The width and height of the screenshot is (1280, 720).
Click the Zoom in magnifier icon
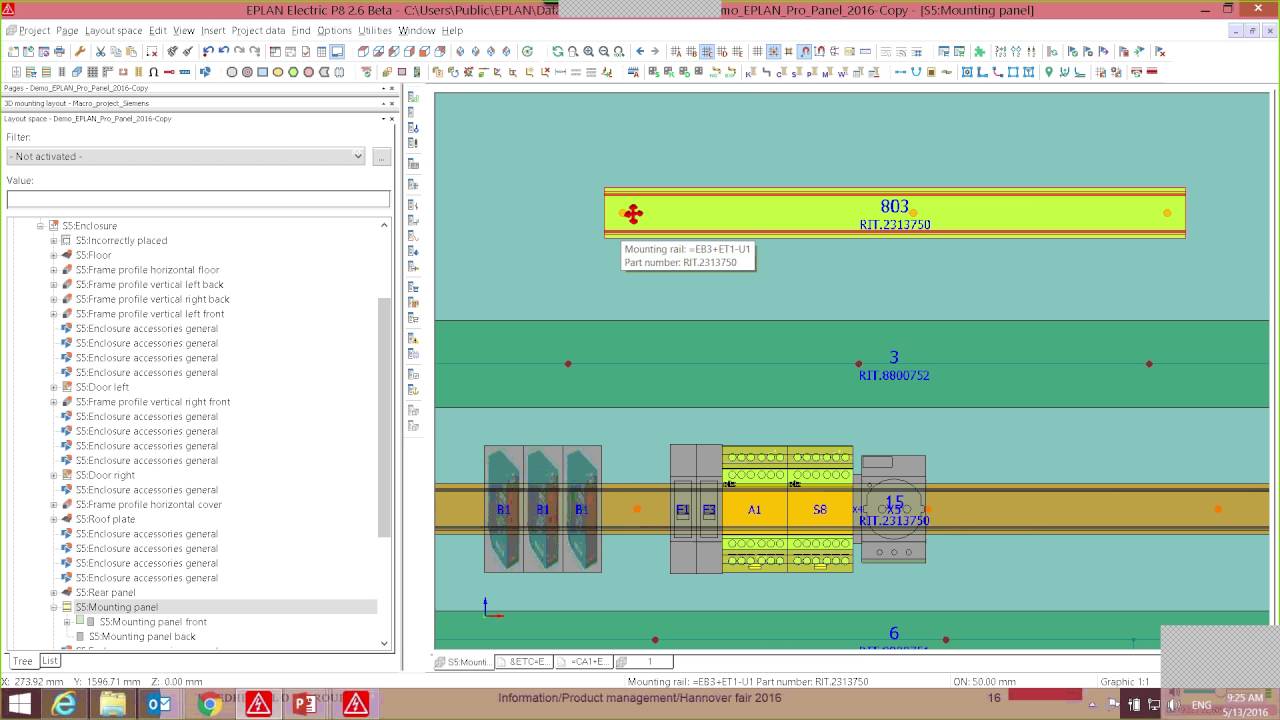click(x=588, y=52)
